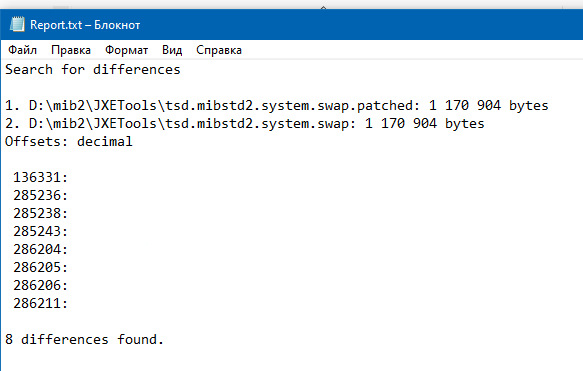Image resolution: width=583 pixels, height=371 pixels.
Task: Place cursor at offset 286206 line
Action: pos(41,285)
